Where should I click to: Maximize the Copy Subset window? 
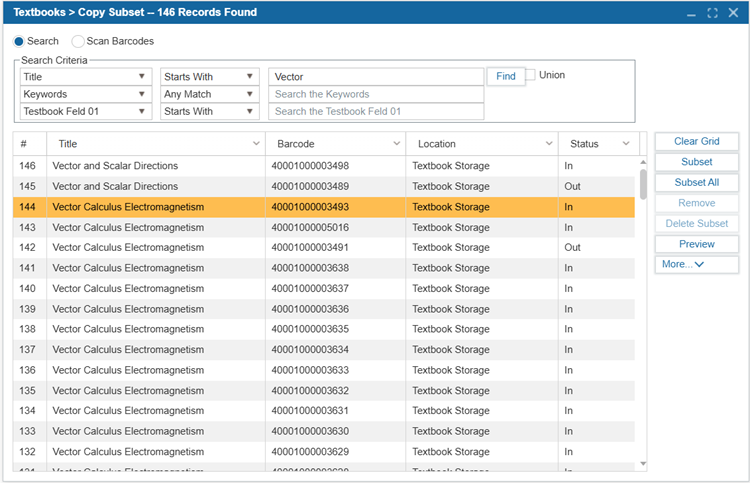tap(712, 13)
